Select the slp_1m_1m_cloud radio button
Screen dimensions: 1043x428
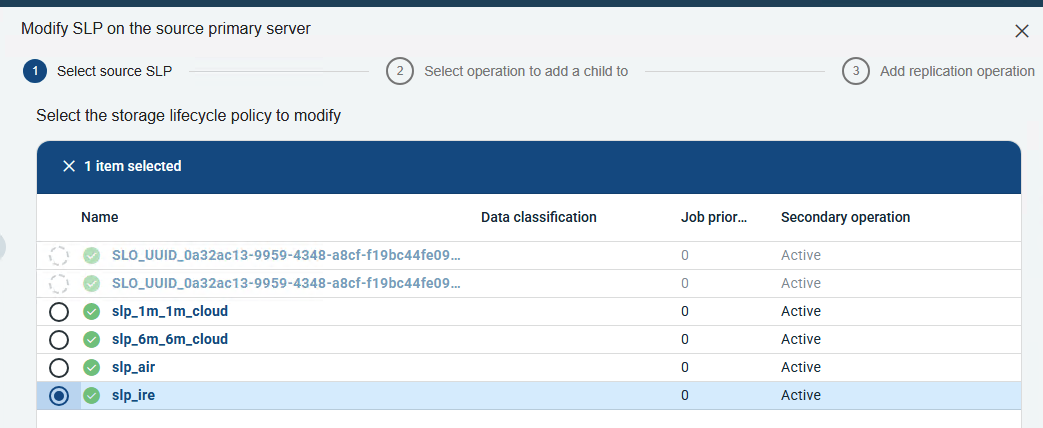coord(59,311)
